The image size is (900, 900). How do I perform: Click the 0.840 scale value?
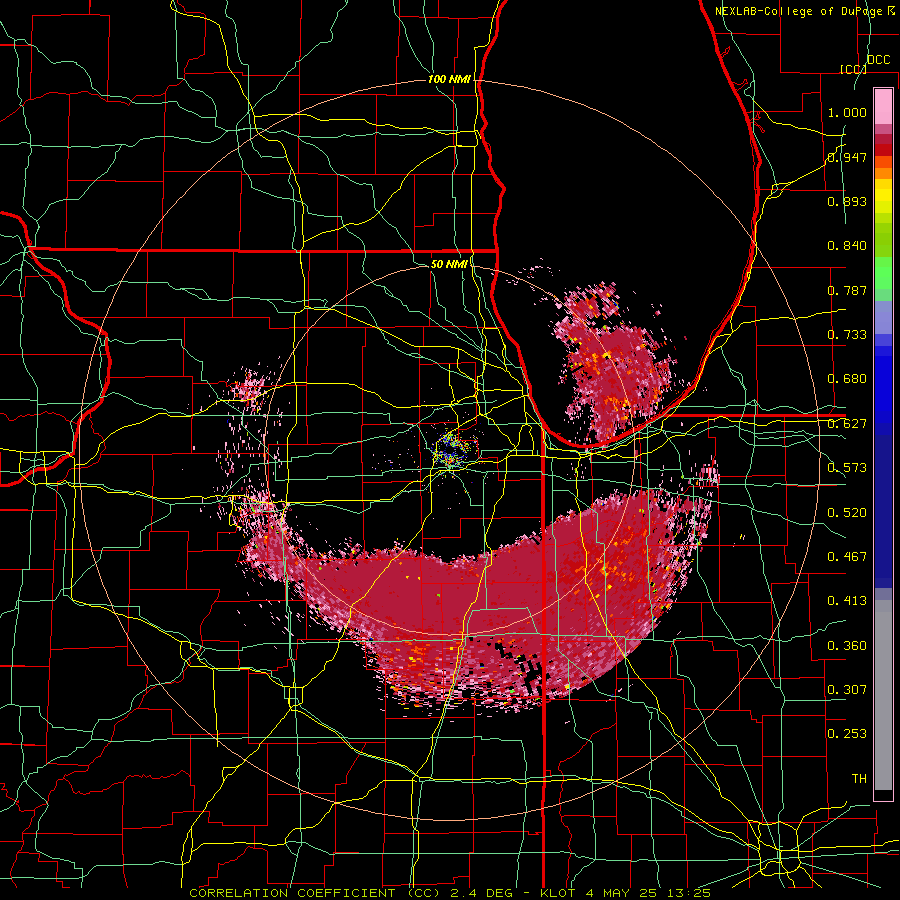(847, 246)
